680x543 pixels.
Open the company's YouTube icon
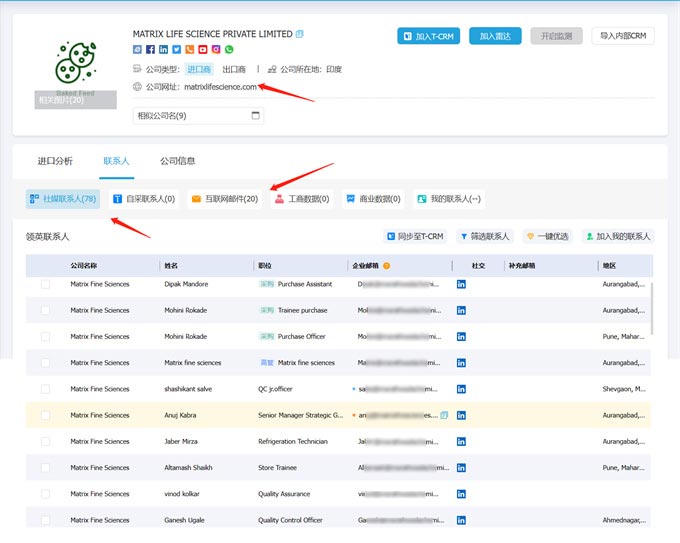(203, 49)
